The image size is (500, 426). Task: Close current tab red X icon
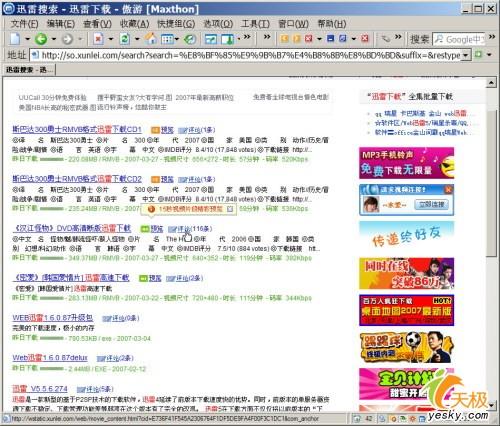(309, 39)
